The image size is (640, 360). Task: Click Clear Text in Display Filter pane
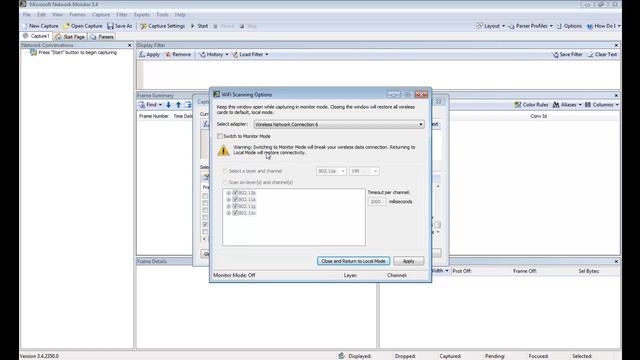coord(602,54)
